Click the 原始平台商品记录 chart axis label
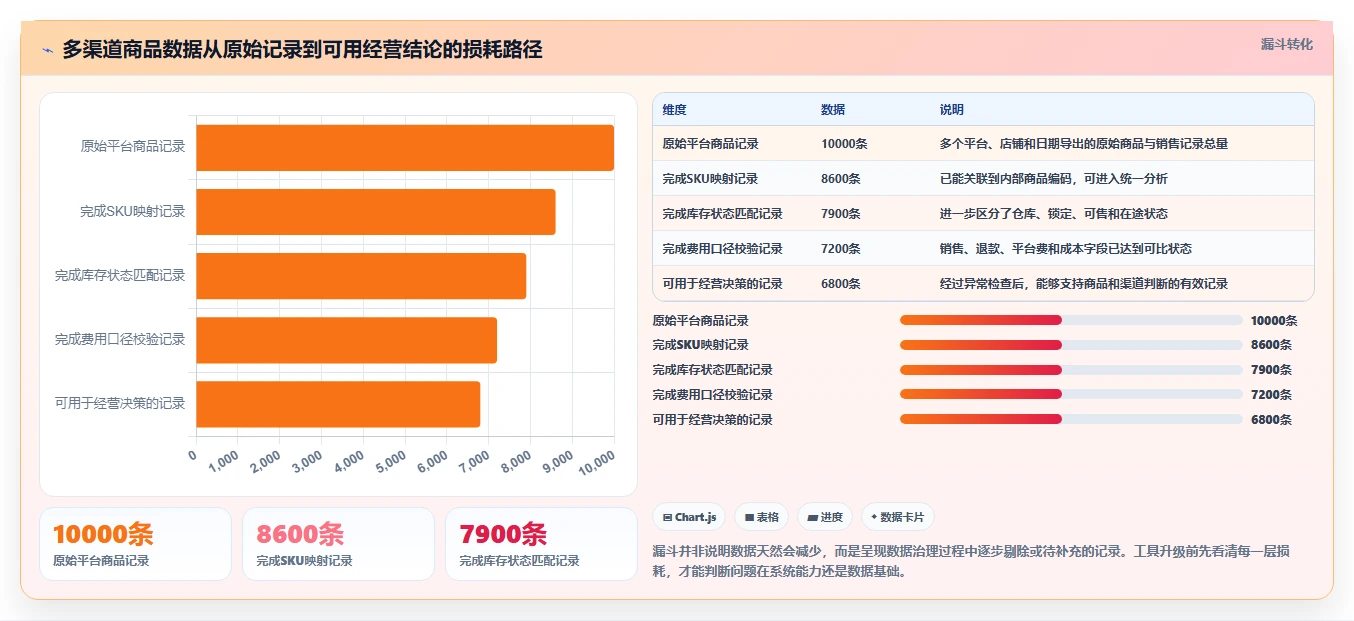 point(133,147)
